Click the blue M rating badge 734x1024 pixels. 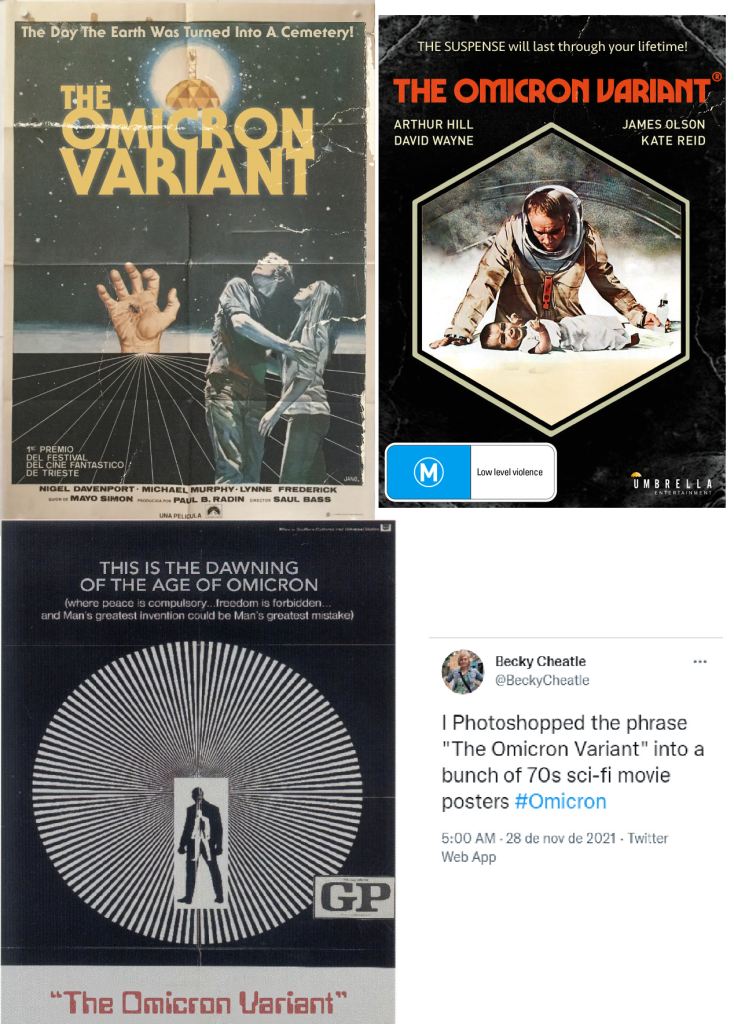coord(428,472)
